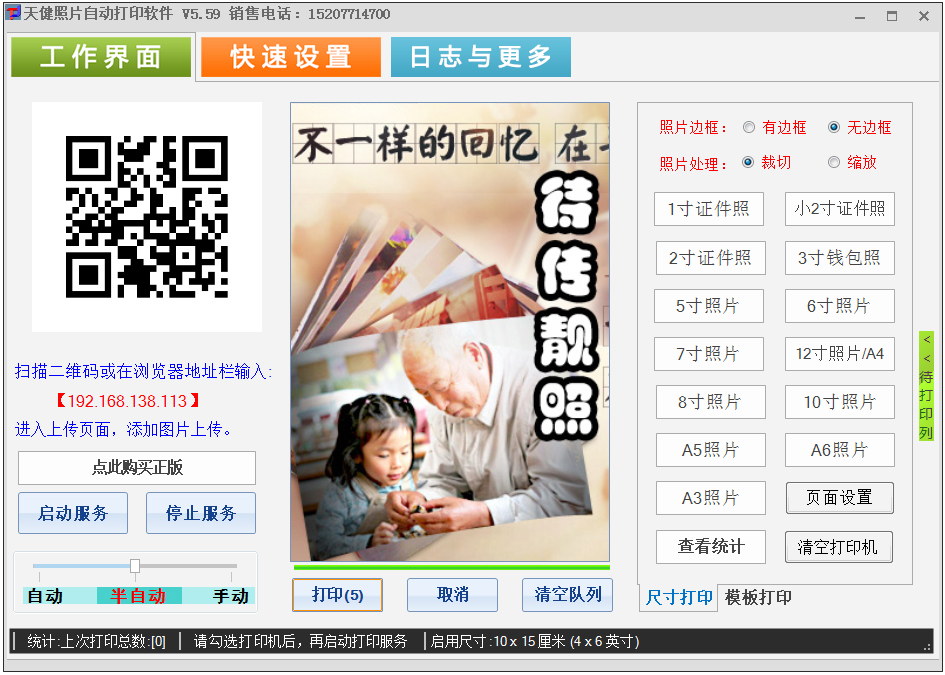This screenshot has height=675, width=945.
Task: Click the 半自动 mode label
Action: tap(138, 596)
